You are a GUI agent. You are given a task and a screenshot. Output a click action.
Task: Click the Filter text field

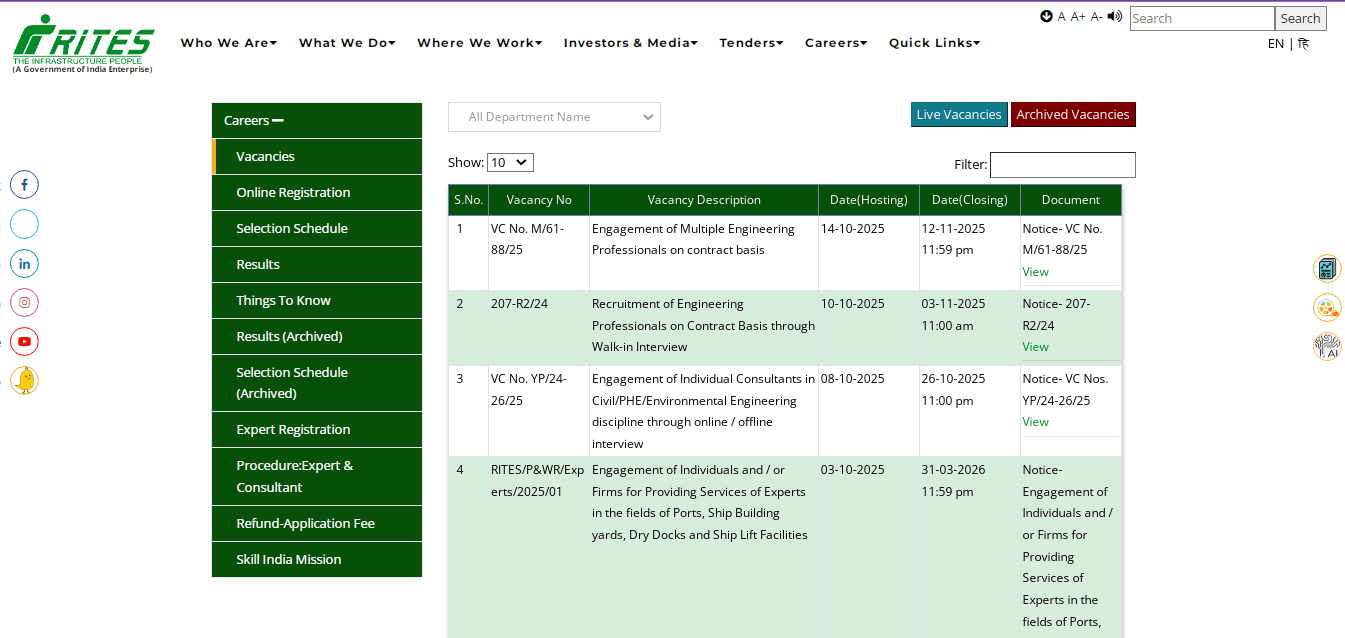(1062, 165)
